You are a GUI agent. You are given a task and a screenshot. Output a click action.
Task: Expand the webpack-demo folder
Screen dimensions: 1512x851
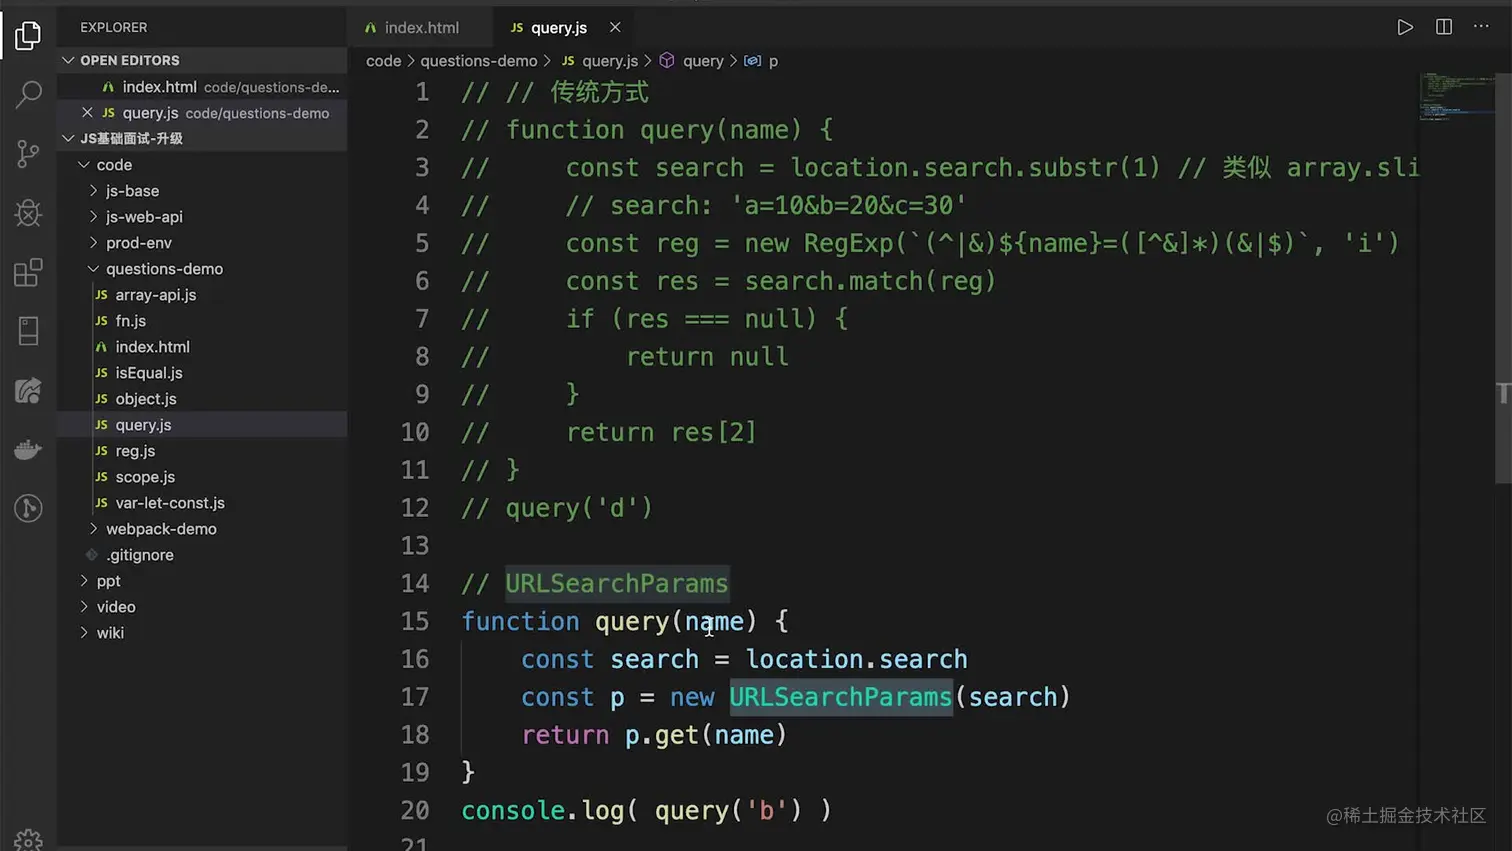pos(202,529)
